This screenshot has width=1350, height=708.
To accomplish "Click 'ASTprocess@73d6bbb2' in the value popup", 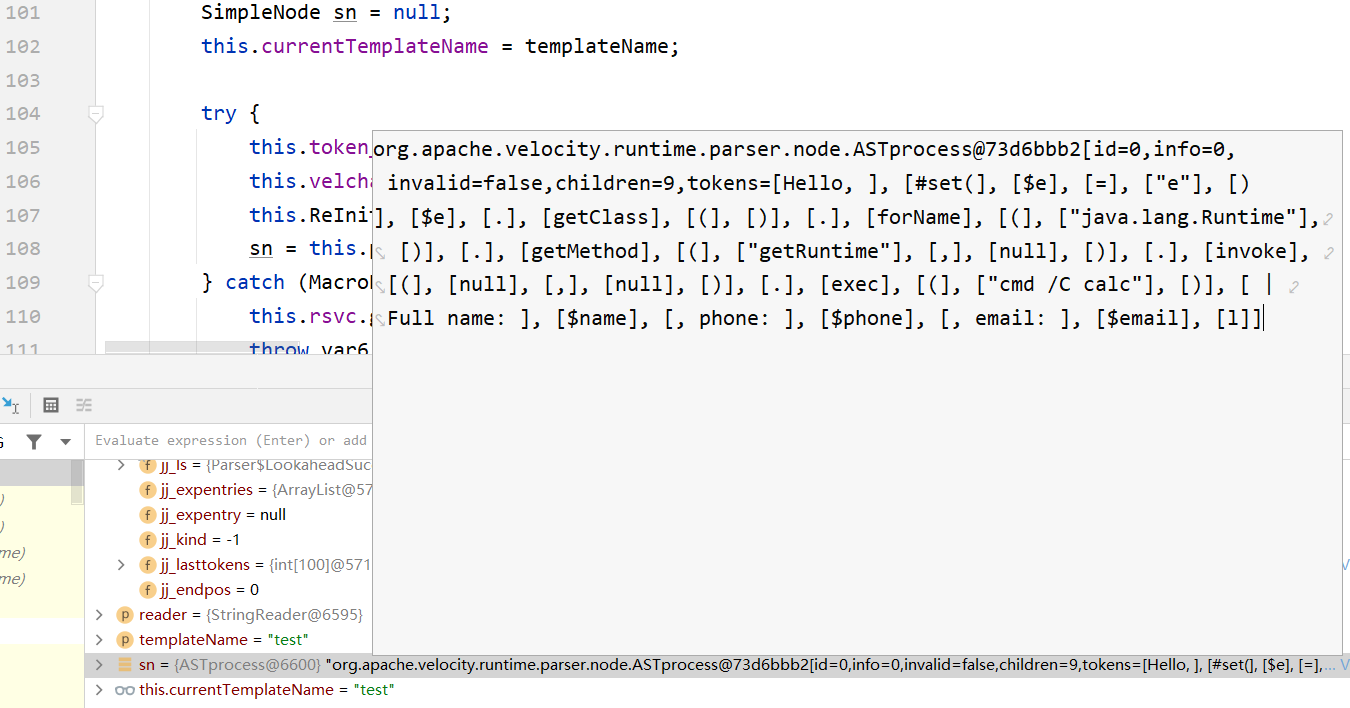I will tap(968, 150).
